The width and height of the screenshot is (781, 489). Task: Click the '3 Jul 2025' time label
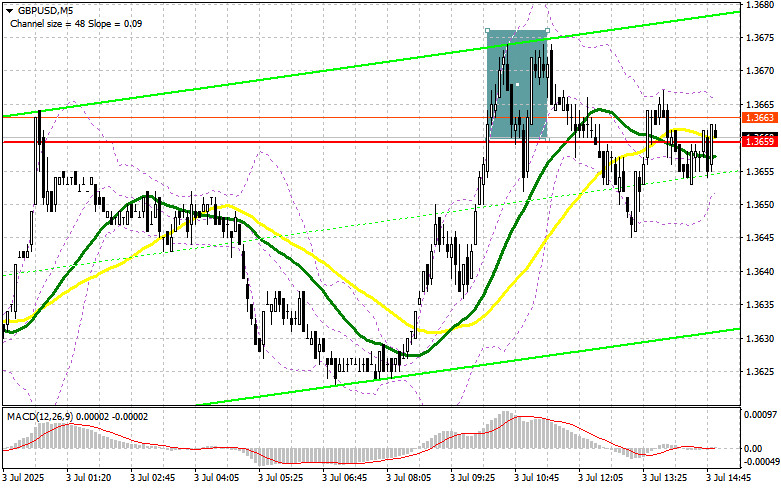click(23, 478)
